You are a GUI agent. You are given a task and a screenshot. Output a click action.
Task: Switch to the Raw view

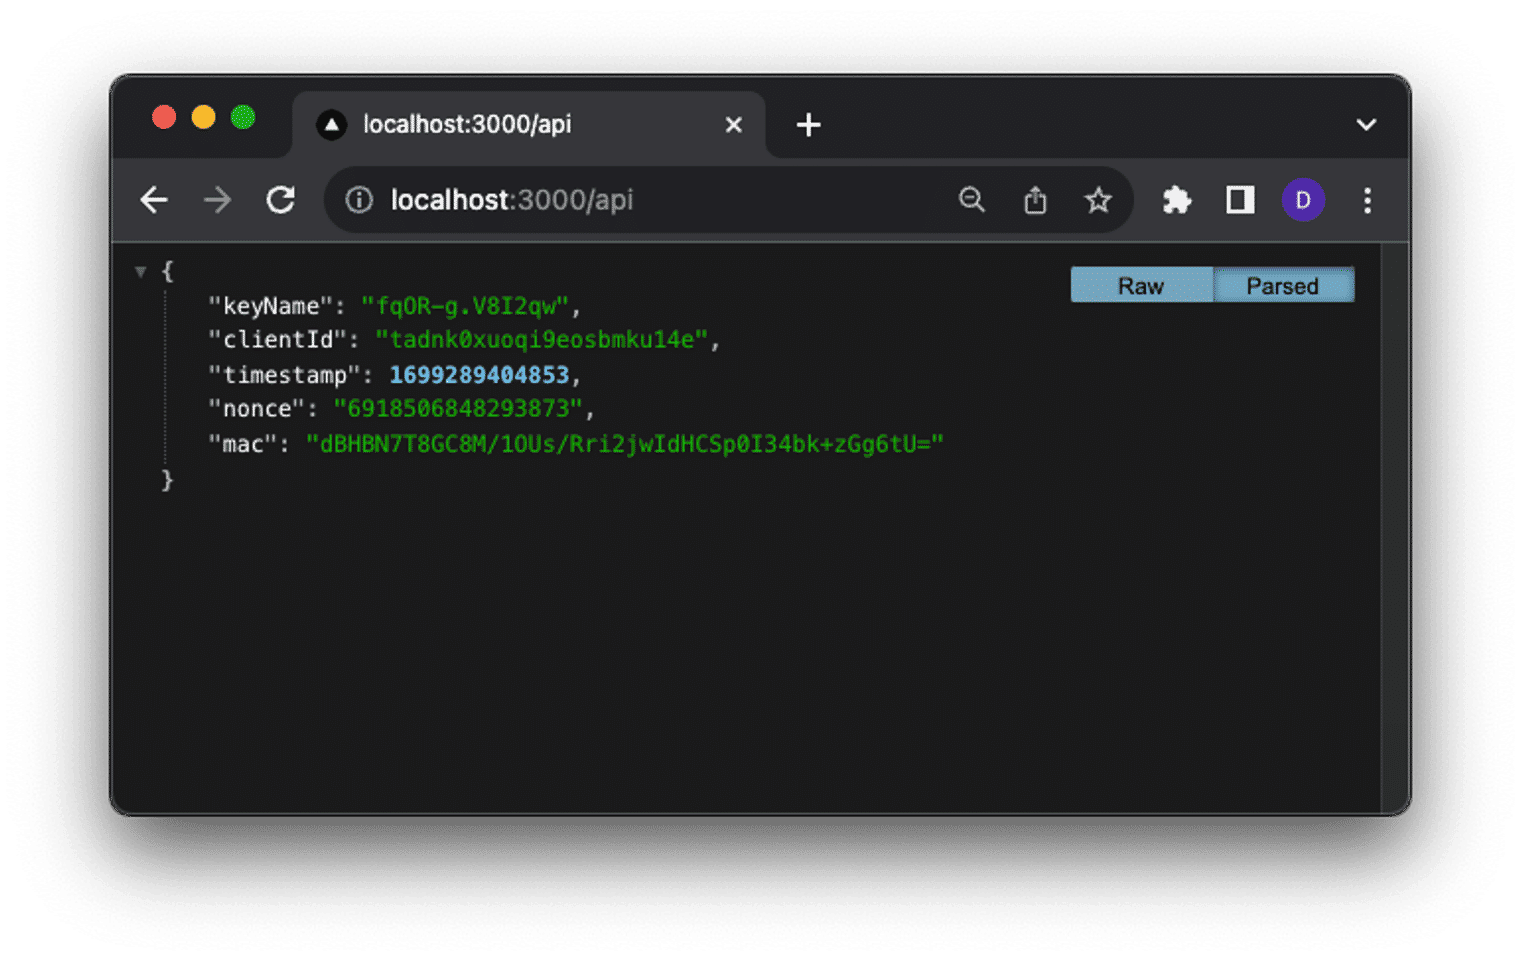(1140, 285)
